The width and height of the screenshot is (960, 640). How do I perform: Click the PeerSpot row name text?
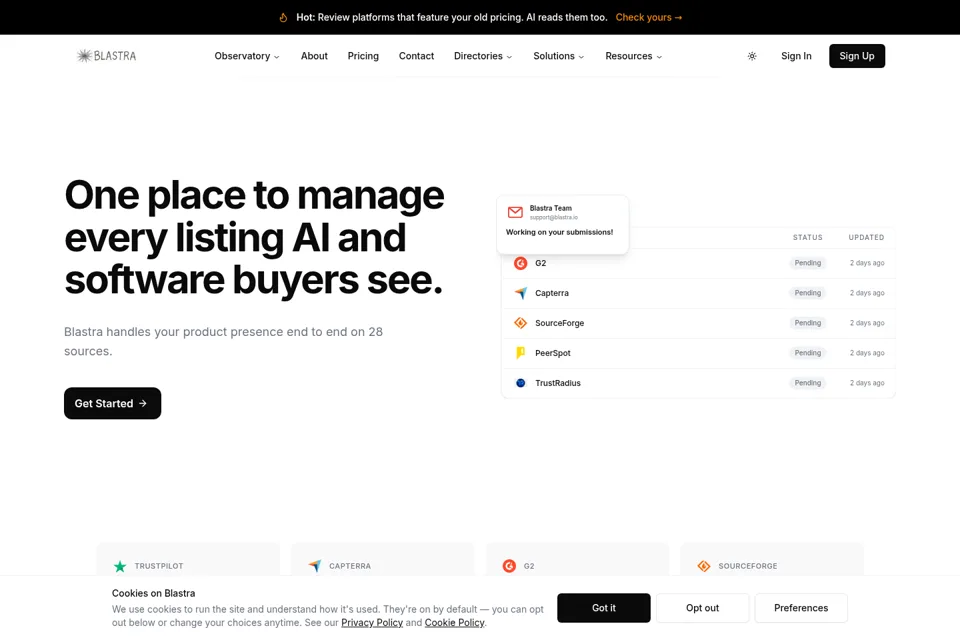553,353
